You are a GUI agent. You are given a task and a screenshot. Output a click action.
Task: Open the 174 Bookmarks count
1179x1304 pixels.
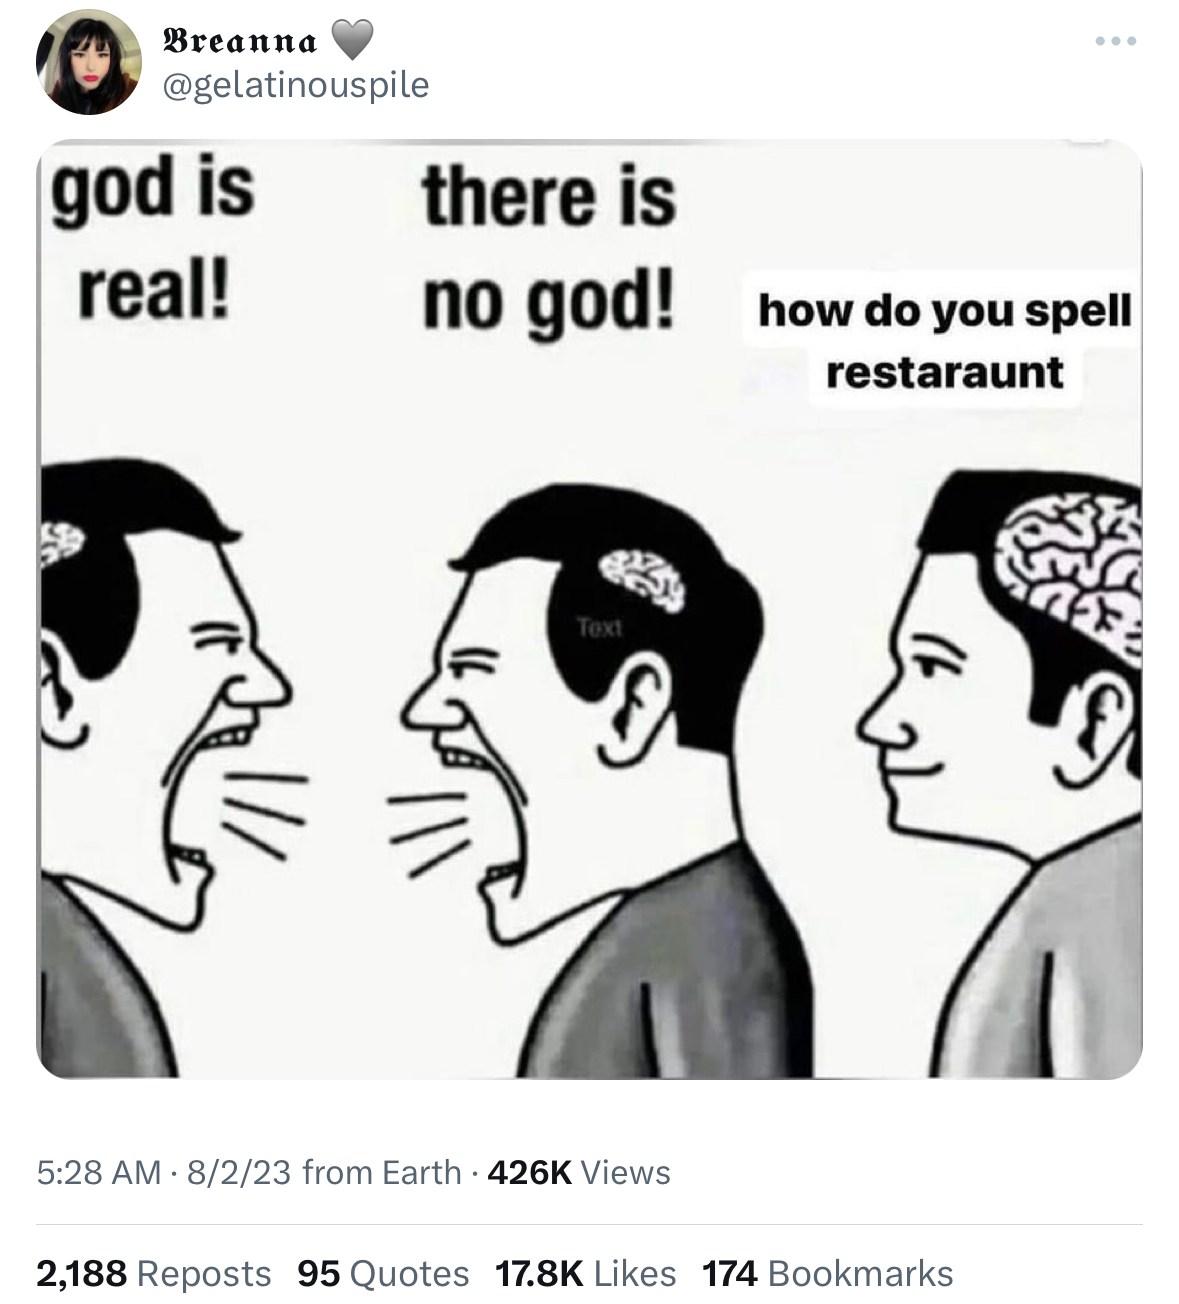(x=827, y=1273)
